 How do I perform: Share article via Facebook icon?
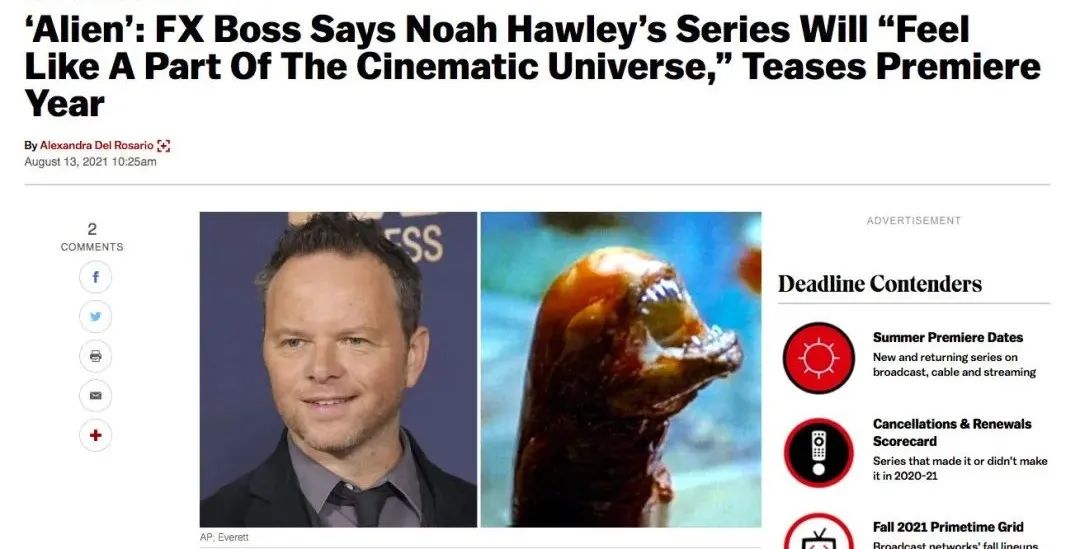[x=95, y=278]
